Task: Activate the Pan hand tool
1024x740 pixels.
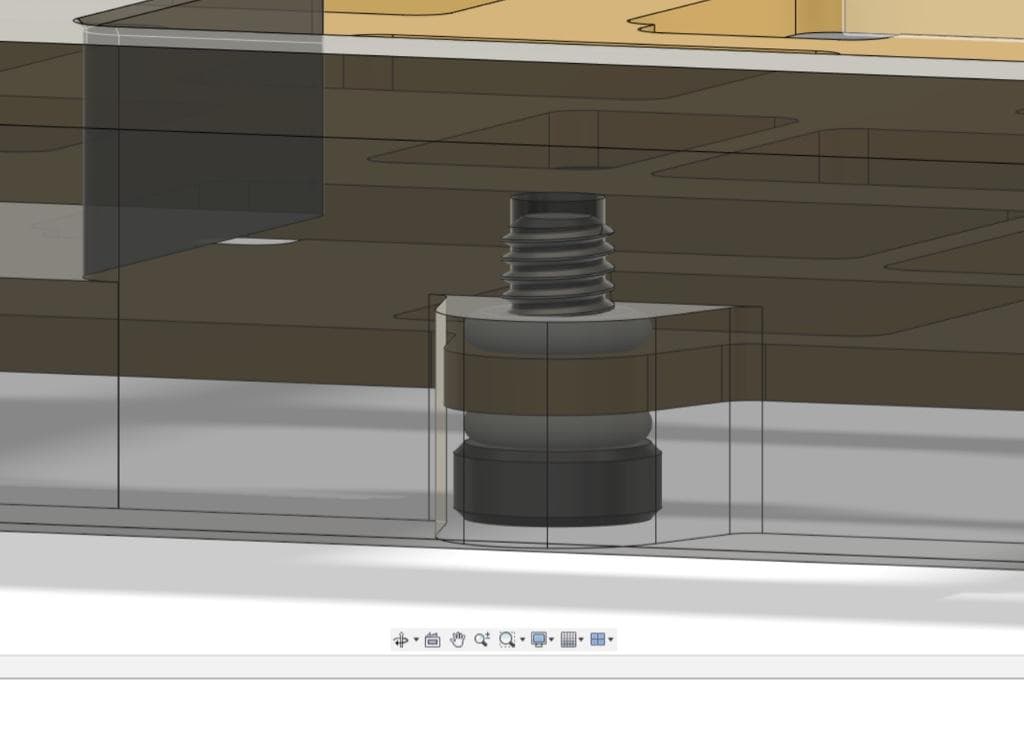Action: pos(457,640)
